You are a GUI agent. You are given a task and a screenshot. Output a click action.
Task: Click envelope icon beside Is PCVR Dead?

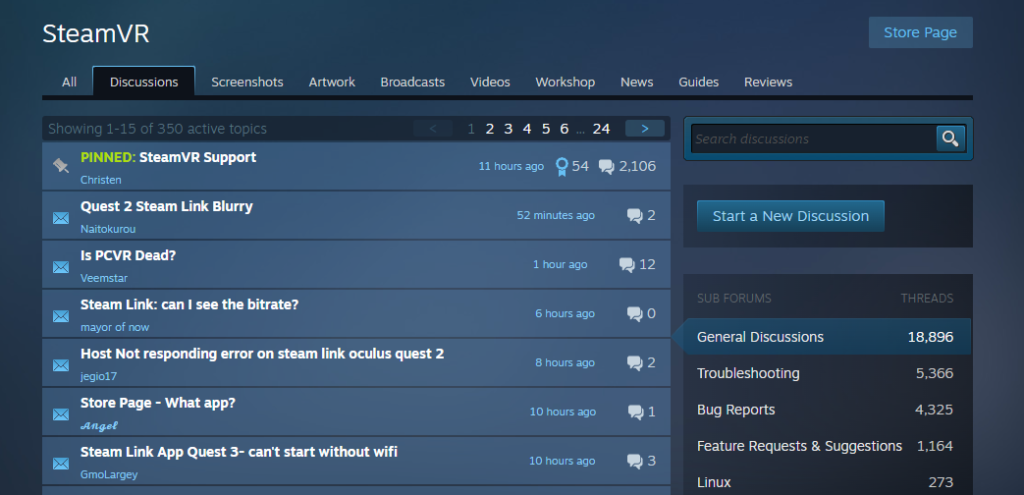[61, 265]
